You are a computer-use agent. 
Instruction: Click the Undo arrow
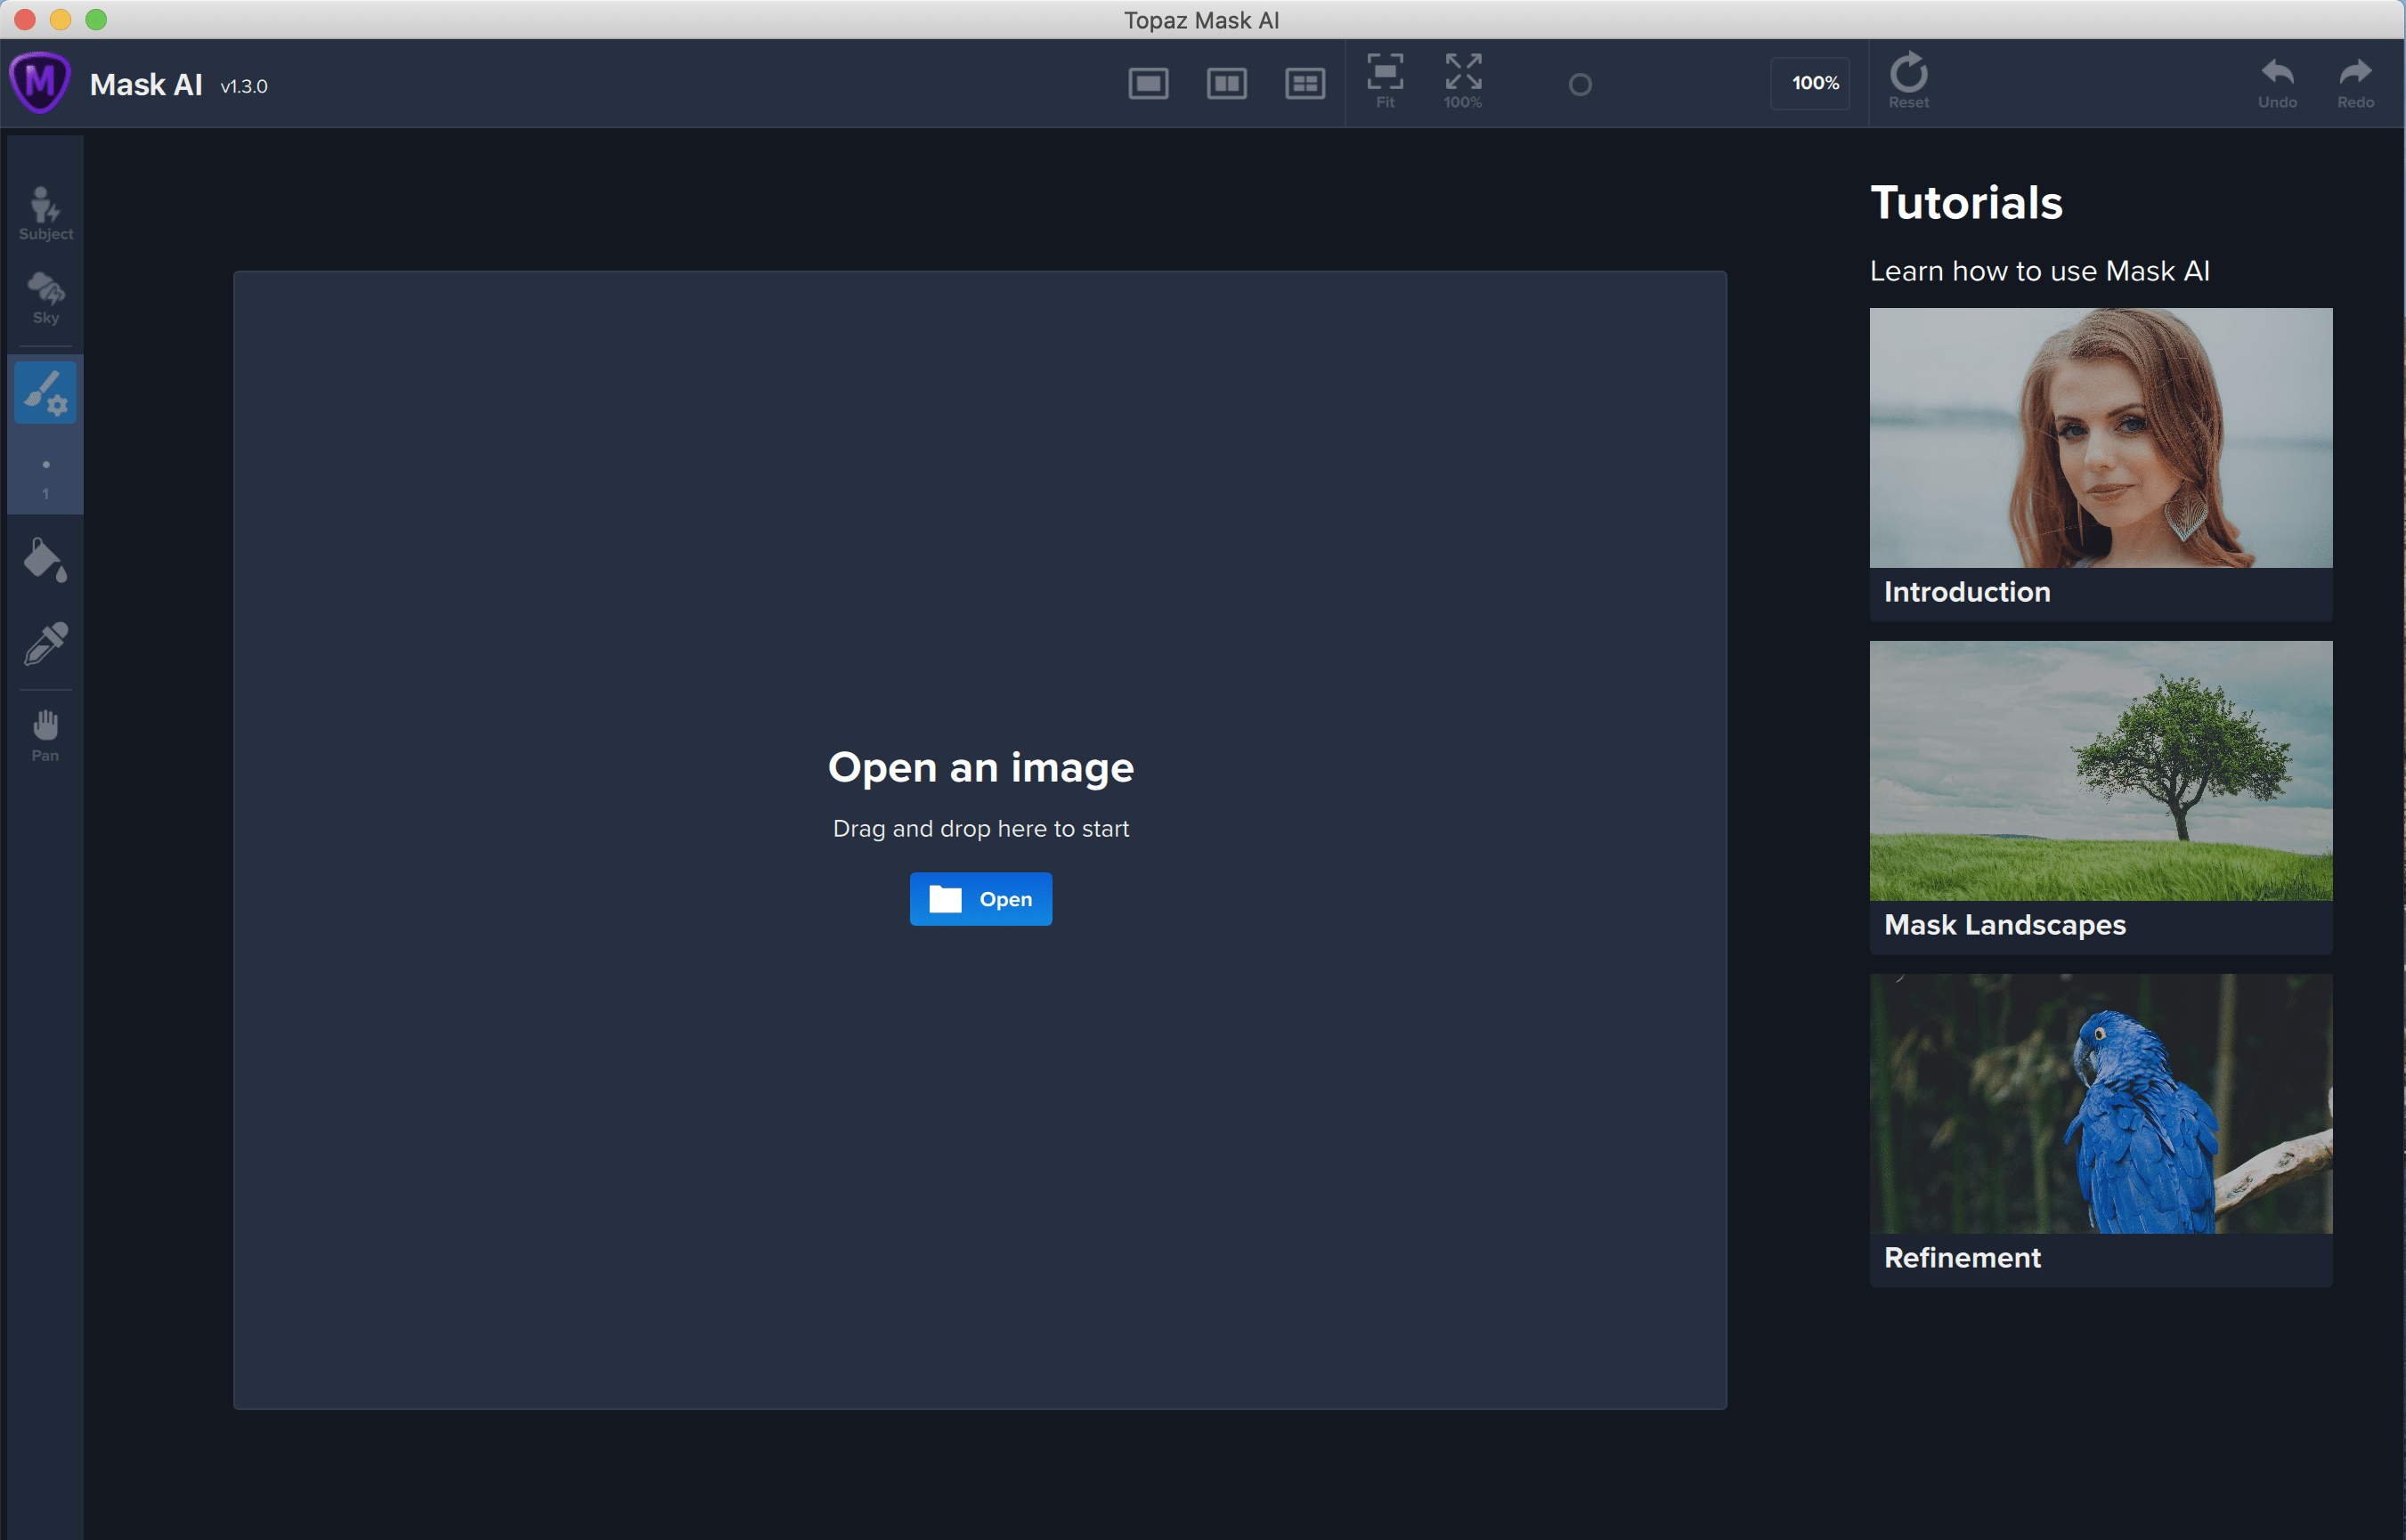(x=2277, y=80)
